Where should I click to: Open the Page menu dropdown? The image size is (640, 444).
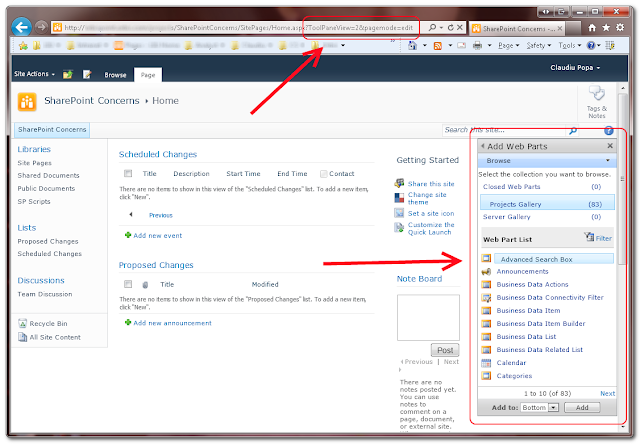[x=509, y=46]
